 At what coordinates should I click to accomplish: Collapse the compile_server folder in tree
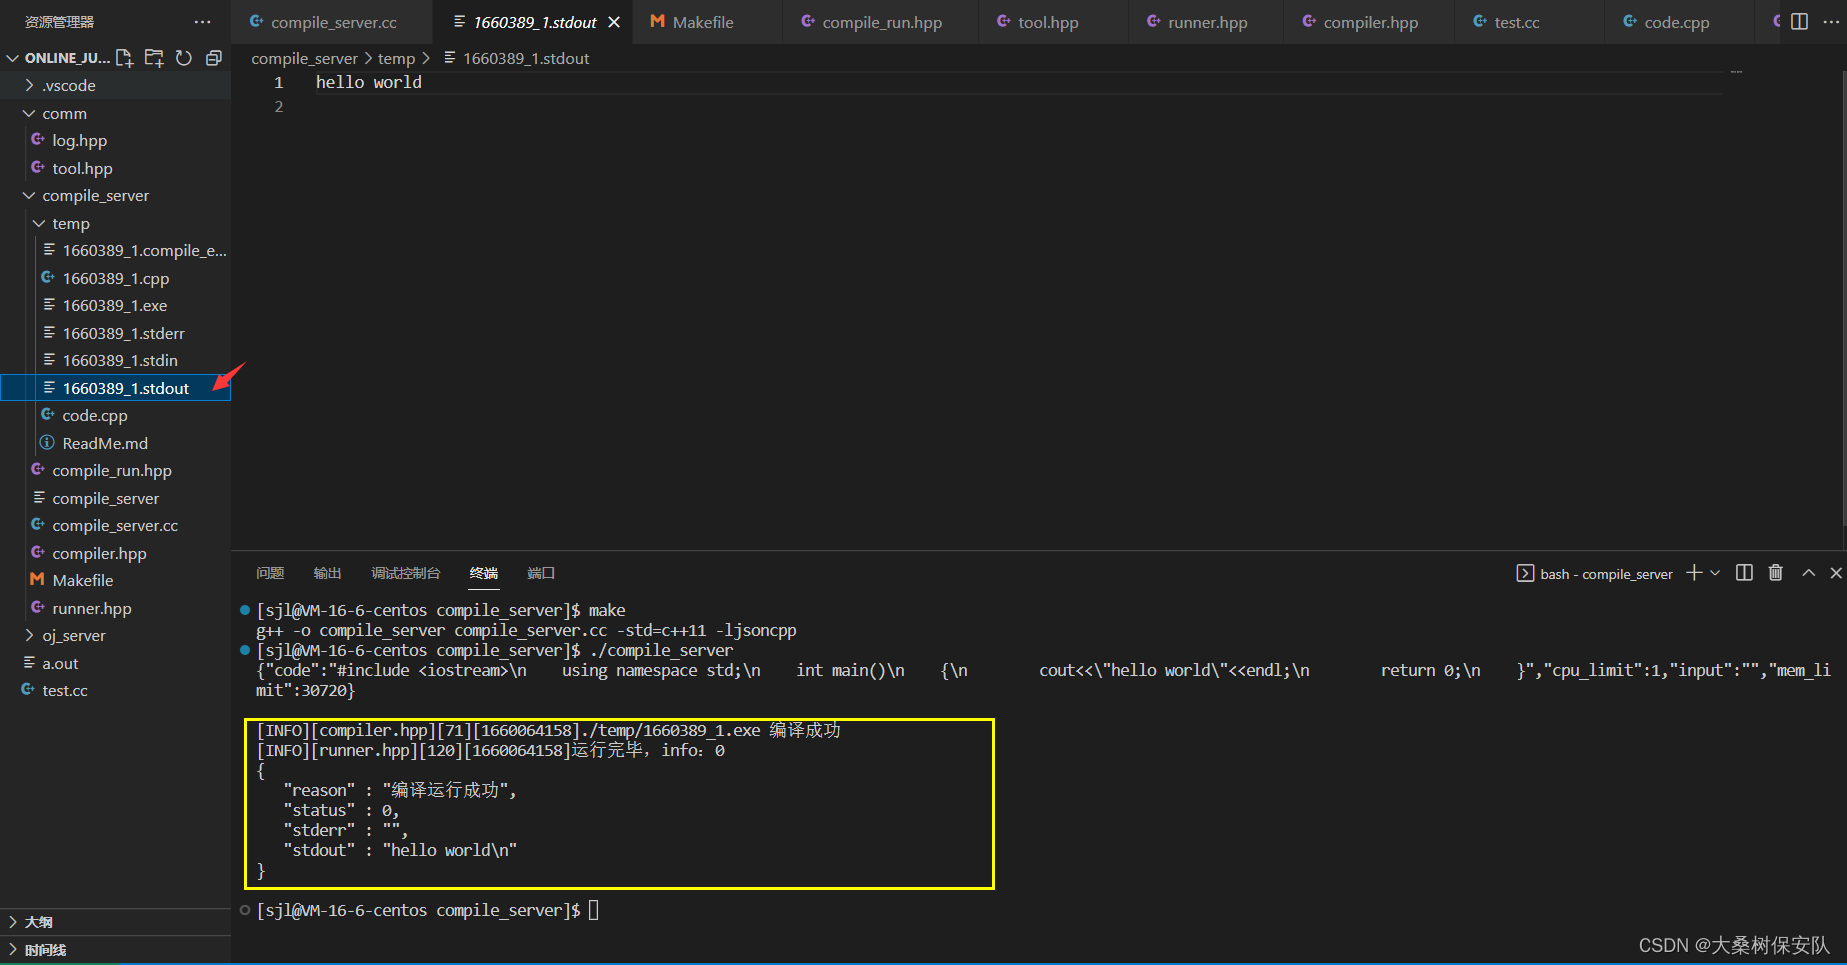point(115,196)
